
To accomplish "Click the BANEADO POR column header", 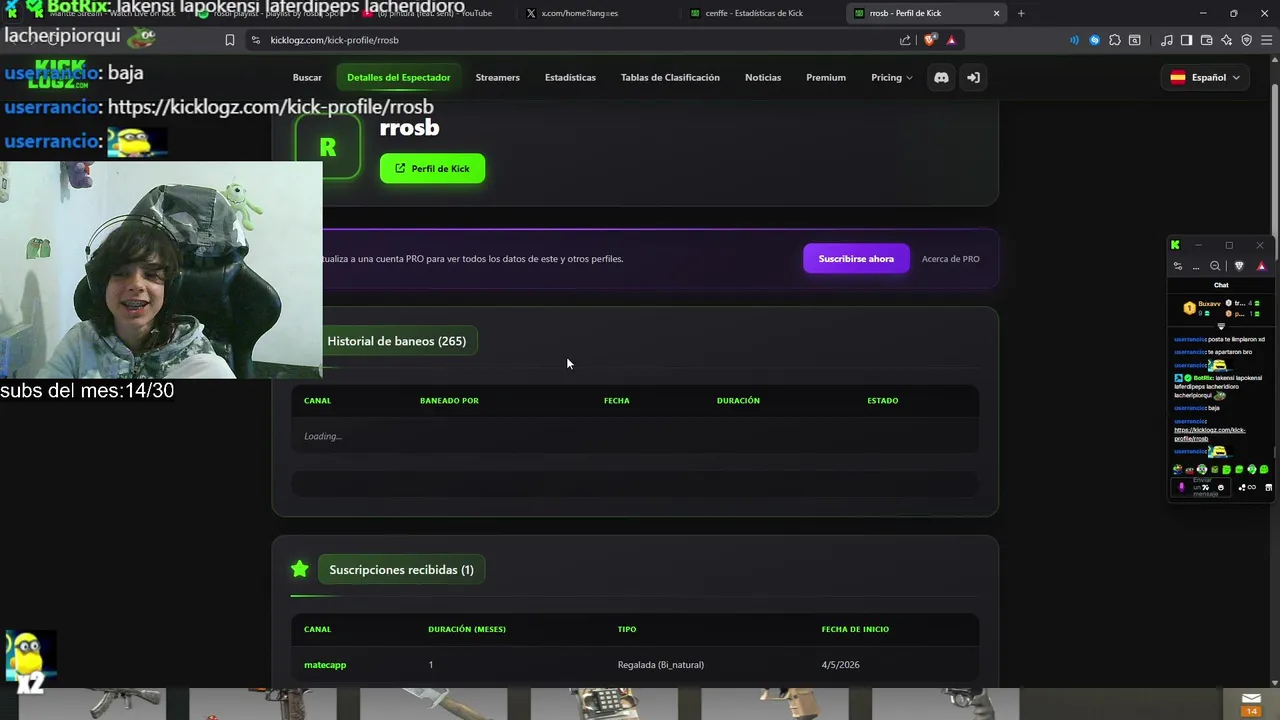I will click(449, 401).
